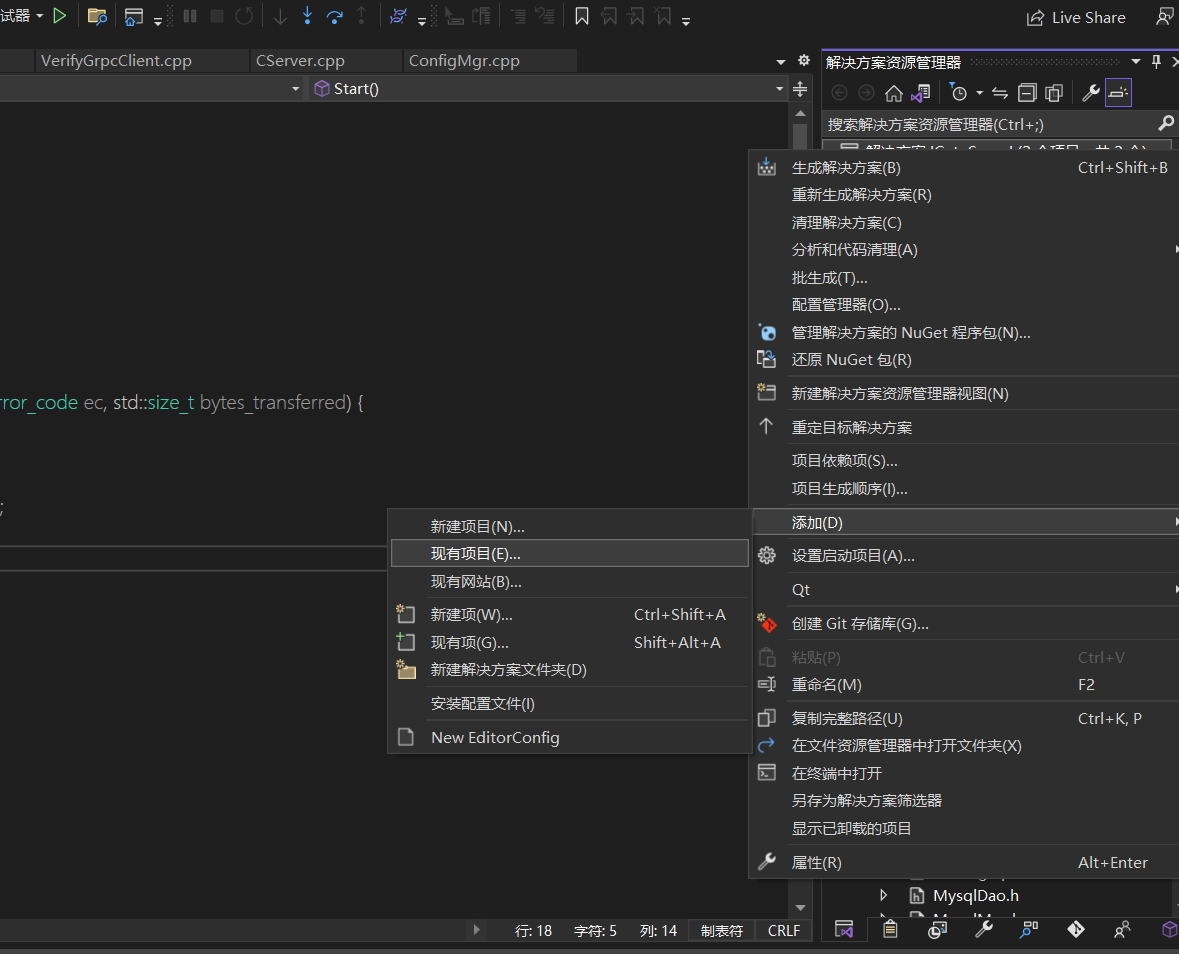This screenshot has width=1179, height=954.
Task: Click the find in files folder icon
Action: pyautogui.click(x=97, y=17)
